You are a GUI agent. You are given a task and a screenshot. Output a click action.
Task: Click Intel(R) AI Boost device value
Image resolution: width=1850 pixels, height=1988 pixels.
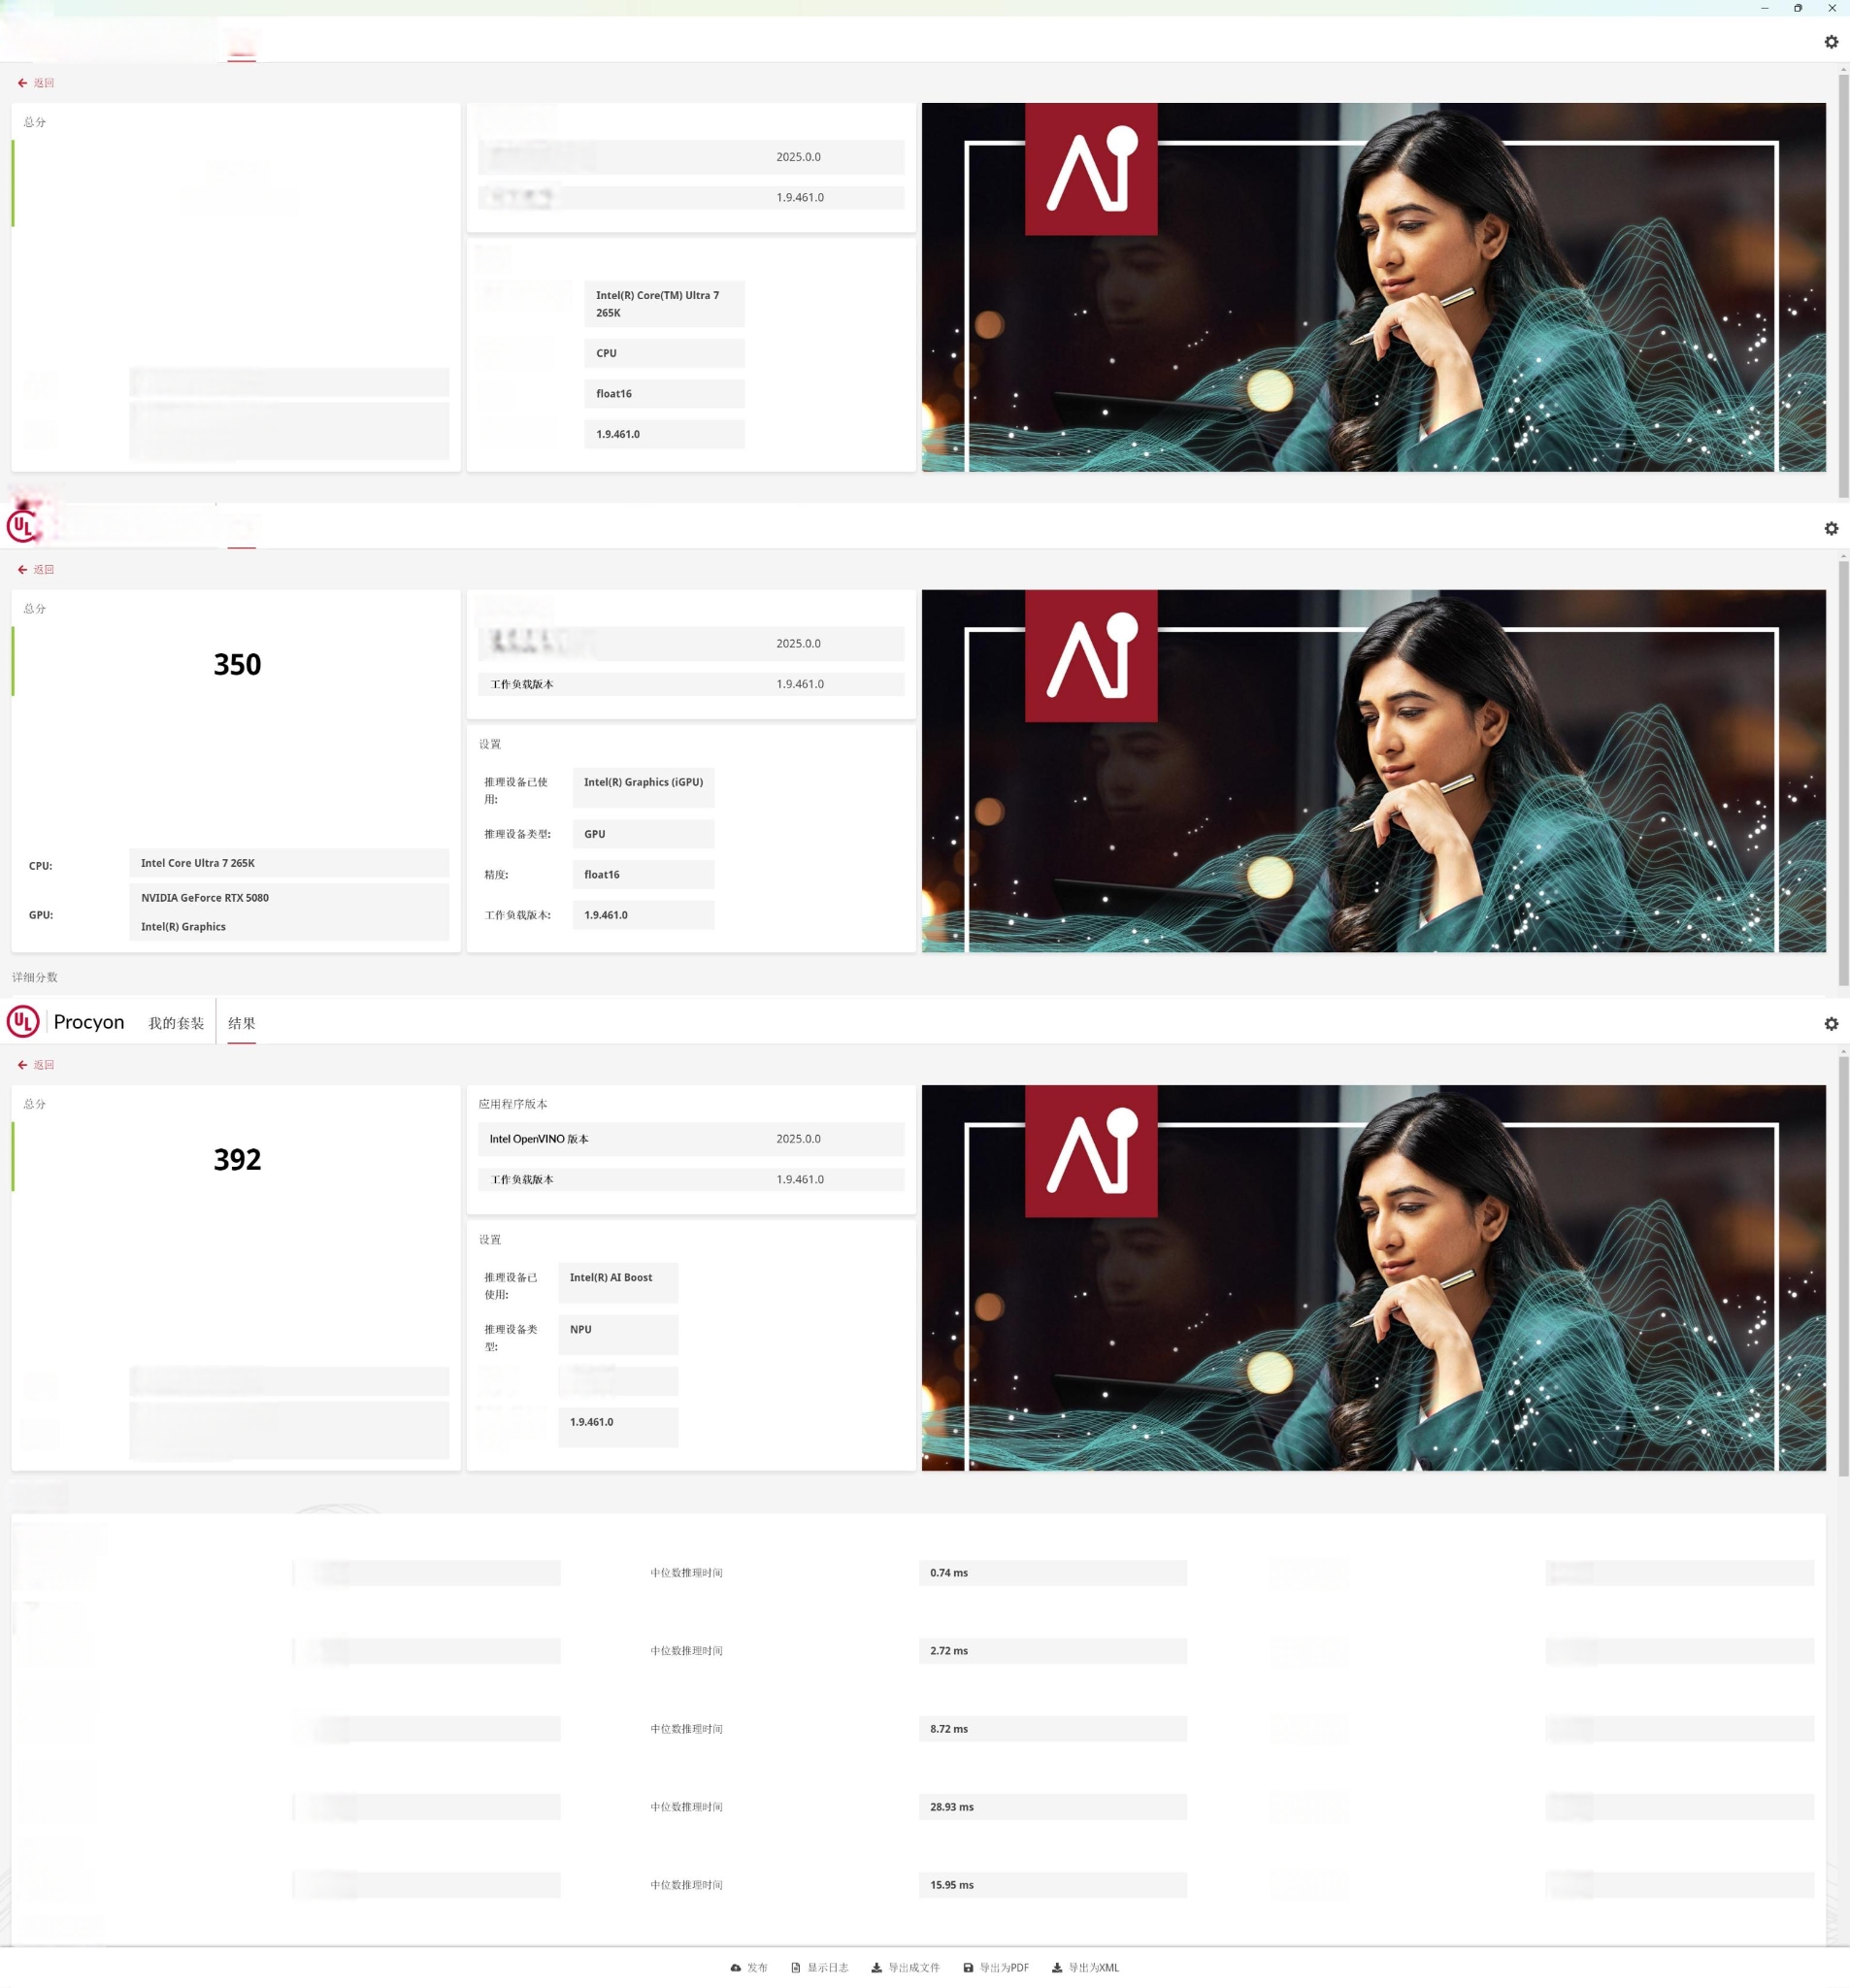pos(618,1283)
